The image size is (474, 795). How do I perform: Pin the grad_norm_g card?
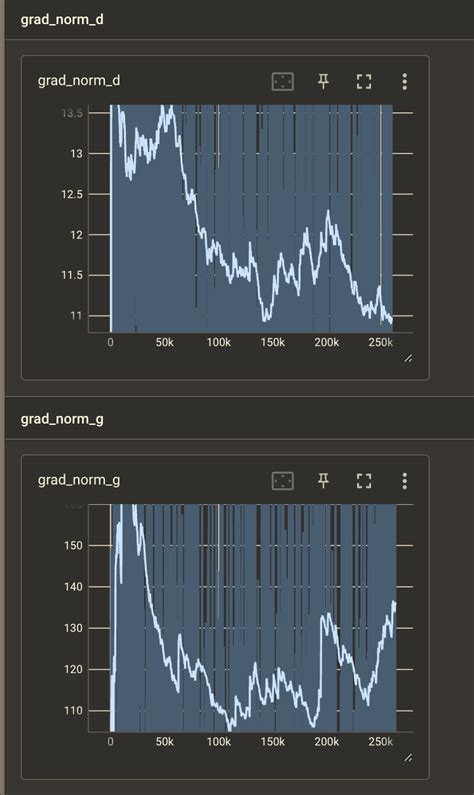[x=323, y=481]
